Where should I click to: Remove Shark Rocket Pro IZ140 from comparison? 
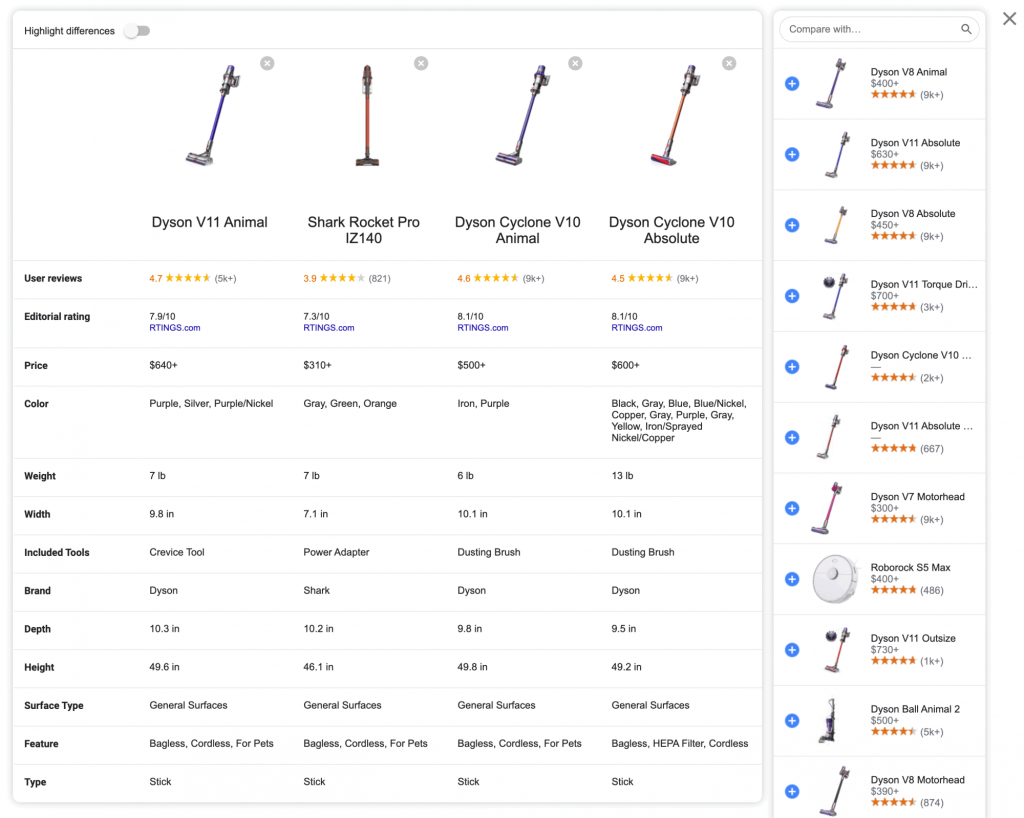(421, 63)
